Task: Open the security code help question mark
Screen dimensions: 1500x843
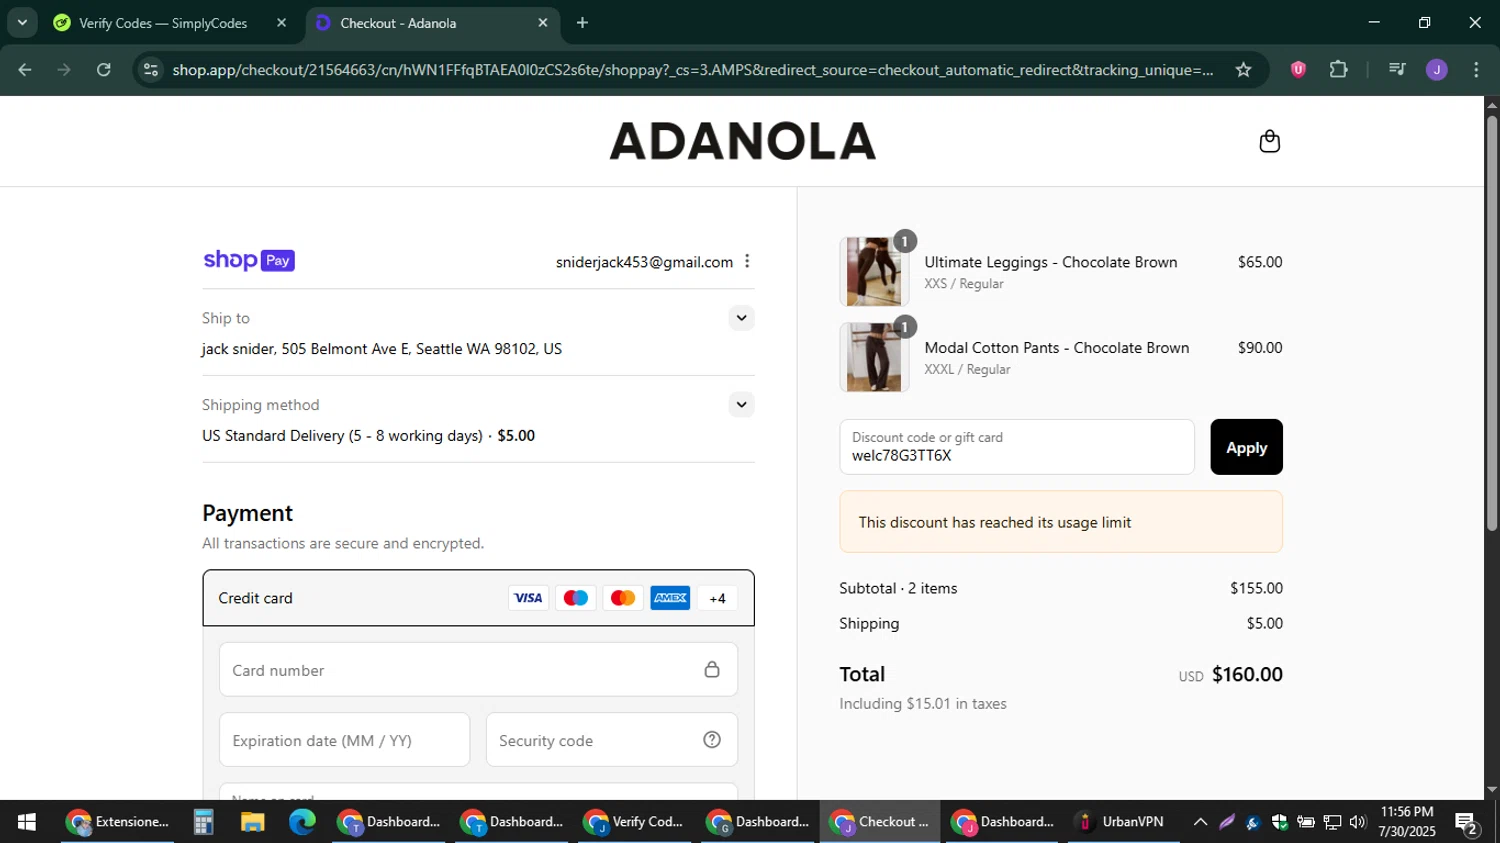Action: (712, 739)
